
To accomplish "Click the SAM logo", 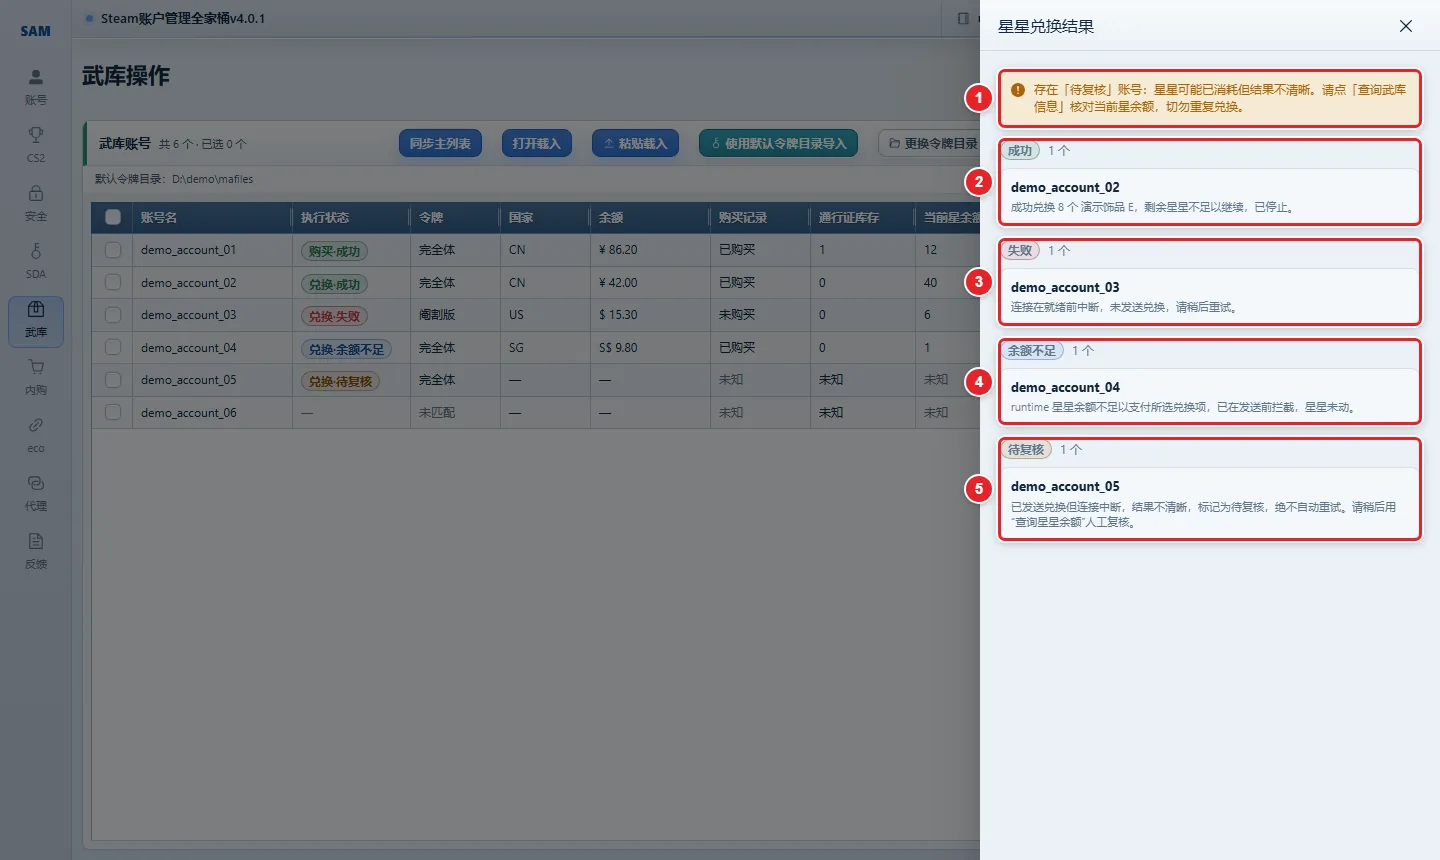I will tap(36, 31).
